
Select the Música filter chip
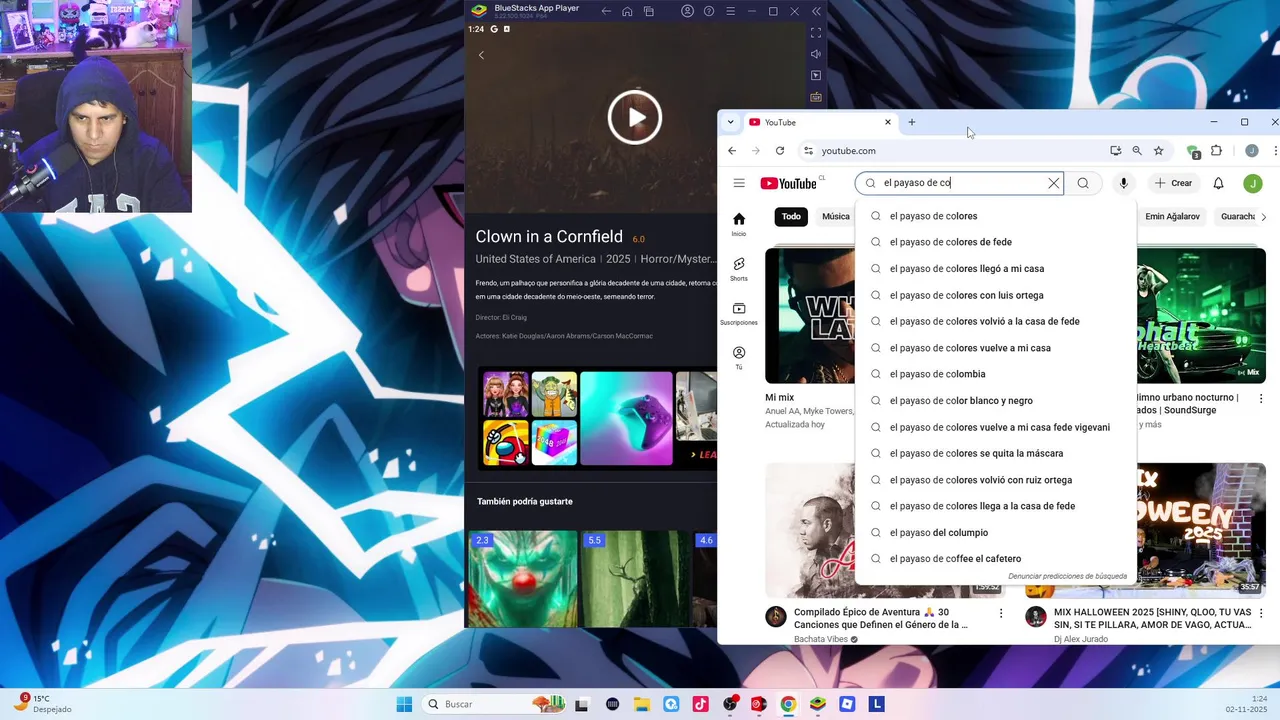(835, 216)
